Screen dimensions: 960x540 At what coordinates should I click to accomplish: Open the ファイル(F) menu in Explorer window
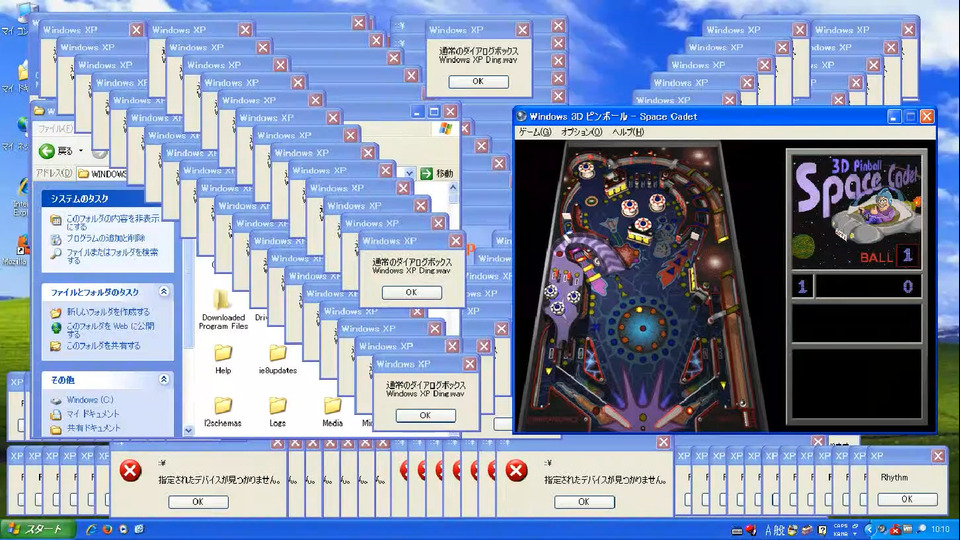[55, 129]
